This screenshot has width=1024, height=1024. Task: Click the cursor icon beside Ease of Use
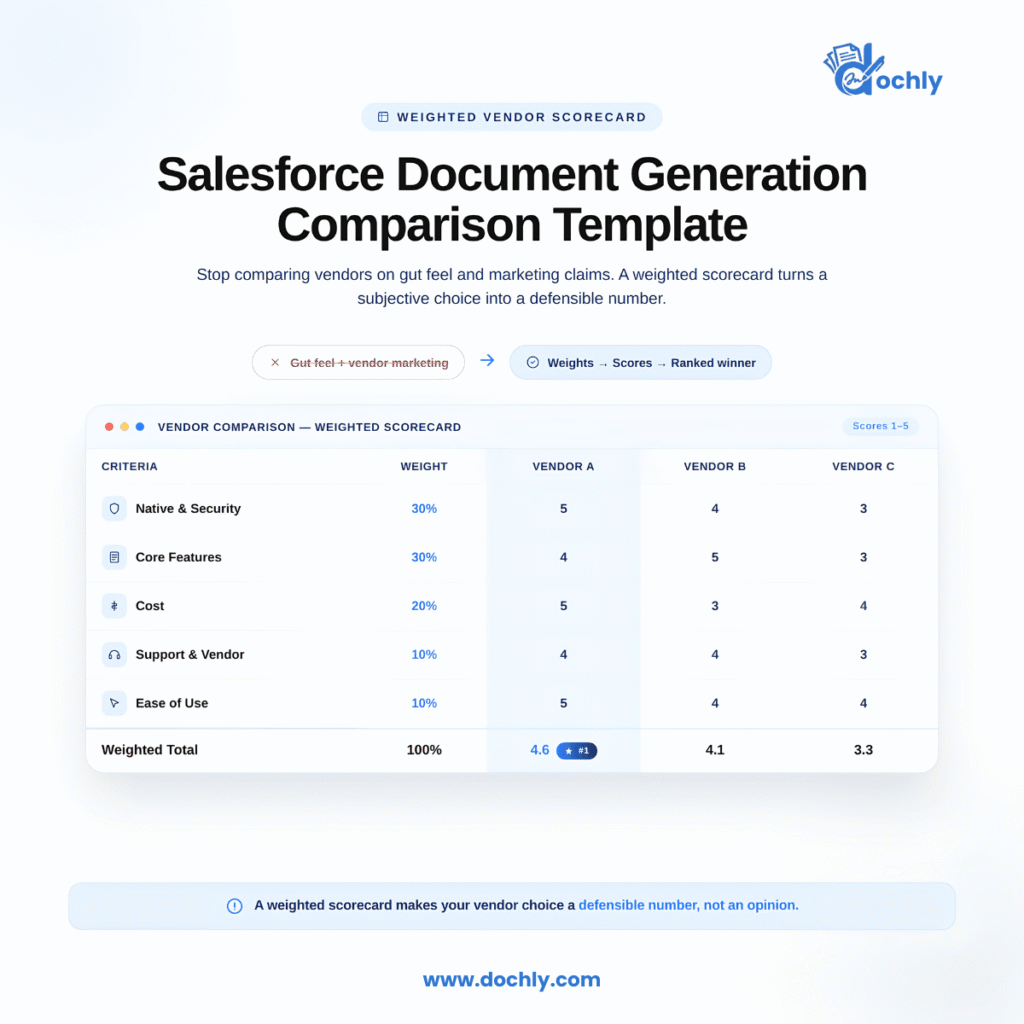coord(114,703)
